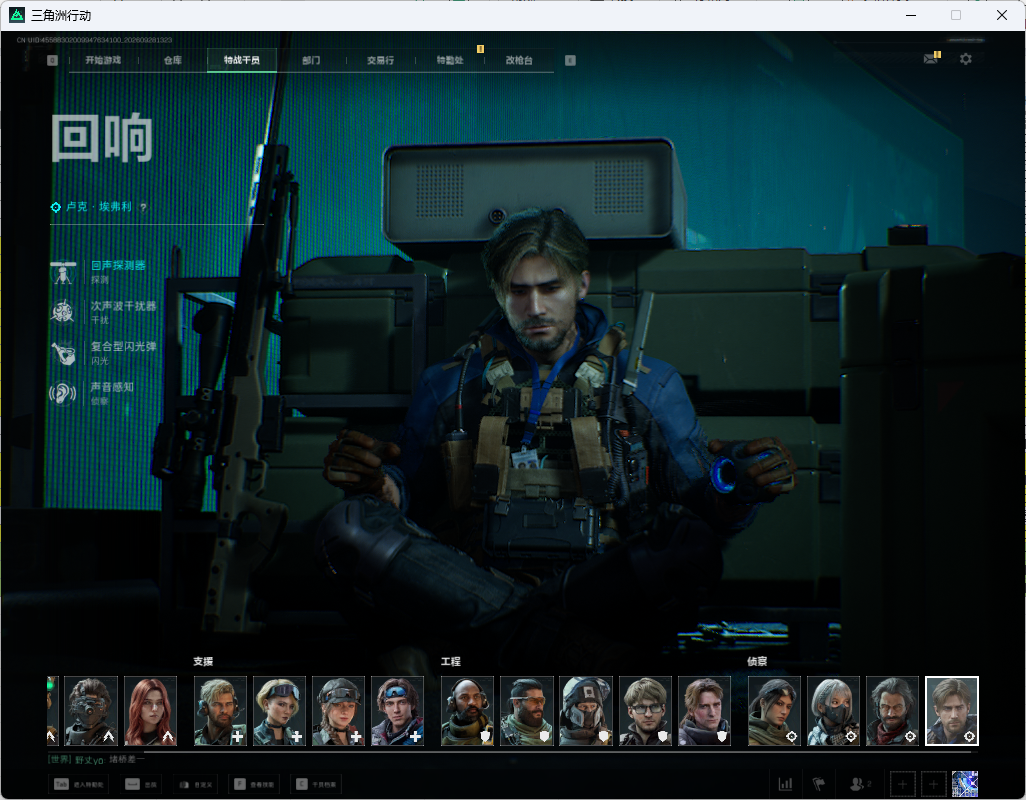The image size is (1026, 800).
Task: Switch to the 开始游戏 tab
Action: tap(103, 60)
